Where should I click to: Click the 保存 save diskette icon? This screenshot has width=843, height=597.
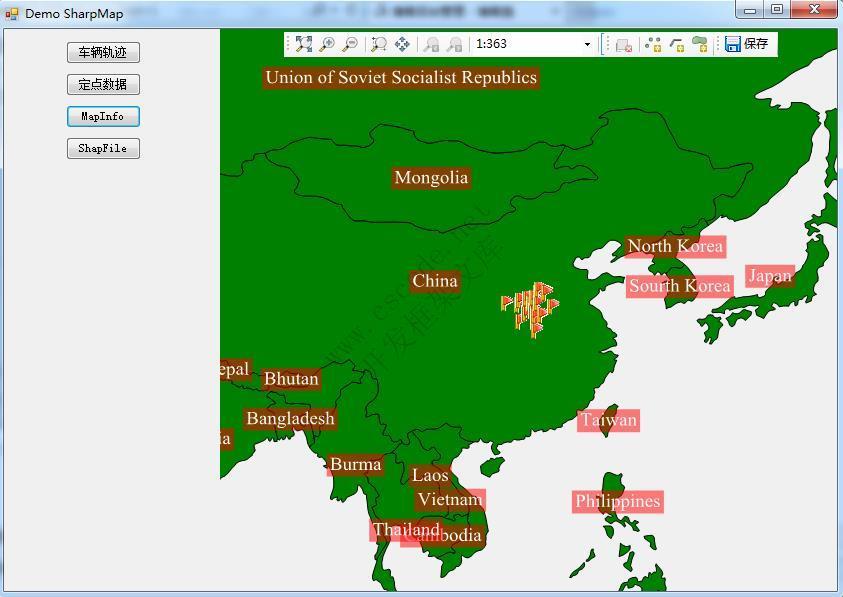pos(735,44)
